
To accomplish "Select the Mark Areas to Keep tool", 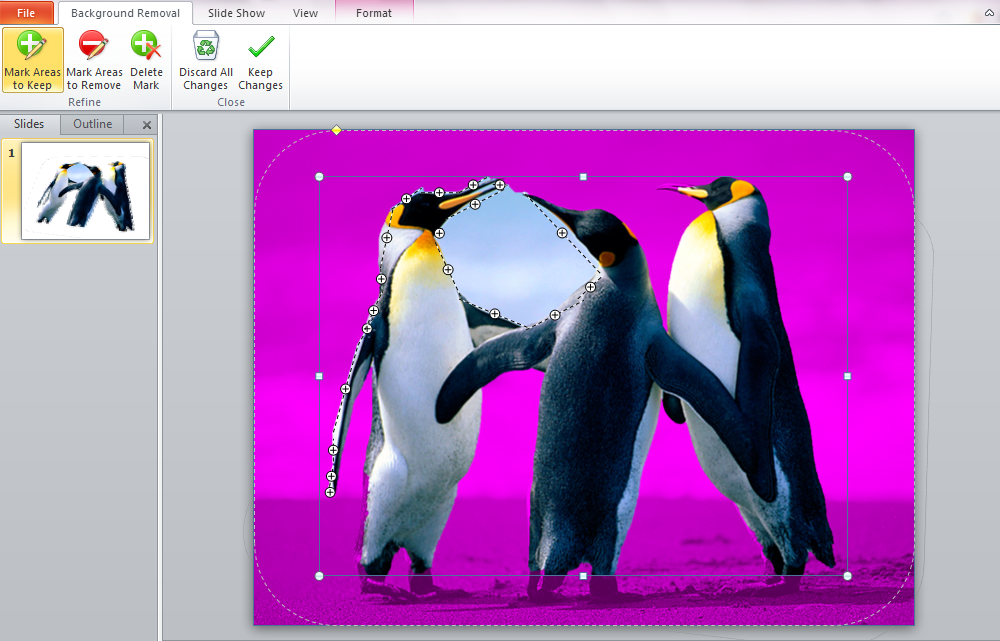I will point(32,60).
